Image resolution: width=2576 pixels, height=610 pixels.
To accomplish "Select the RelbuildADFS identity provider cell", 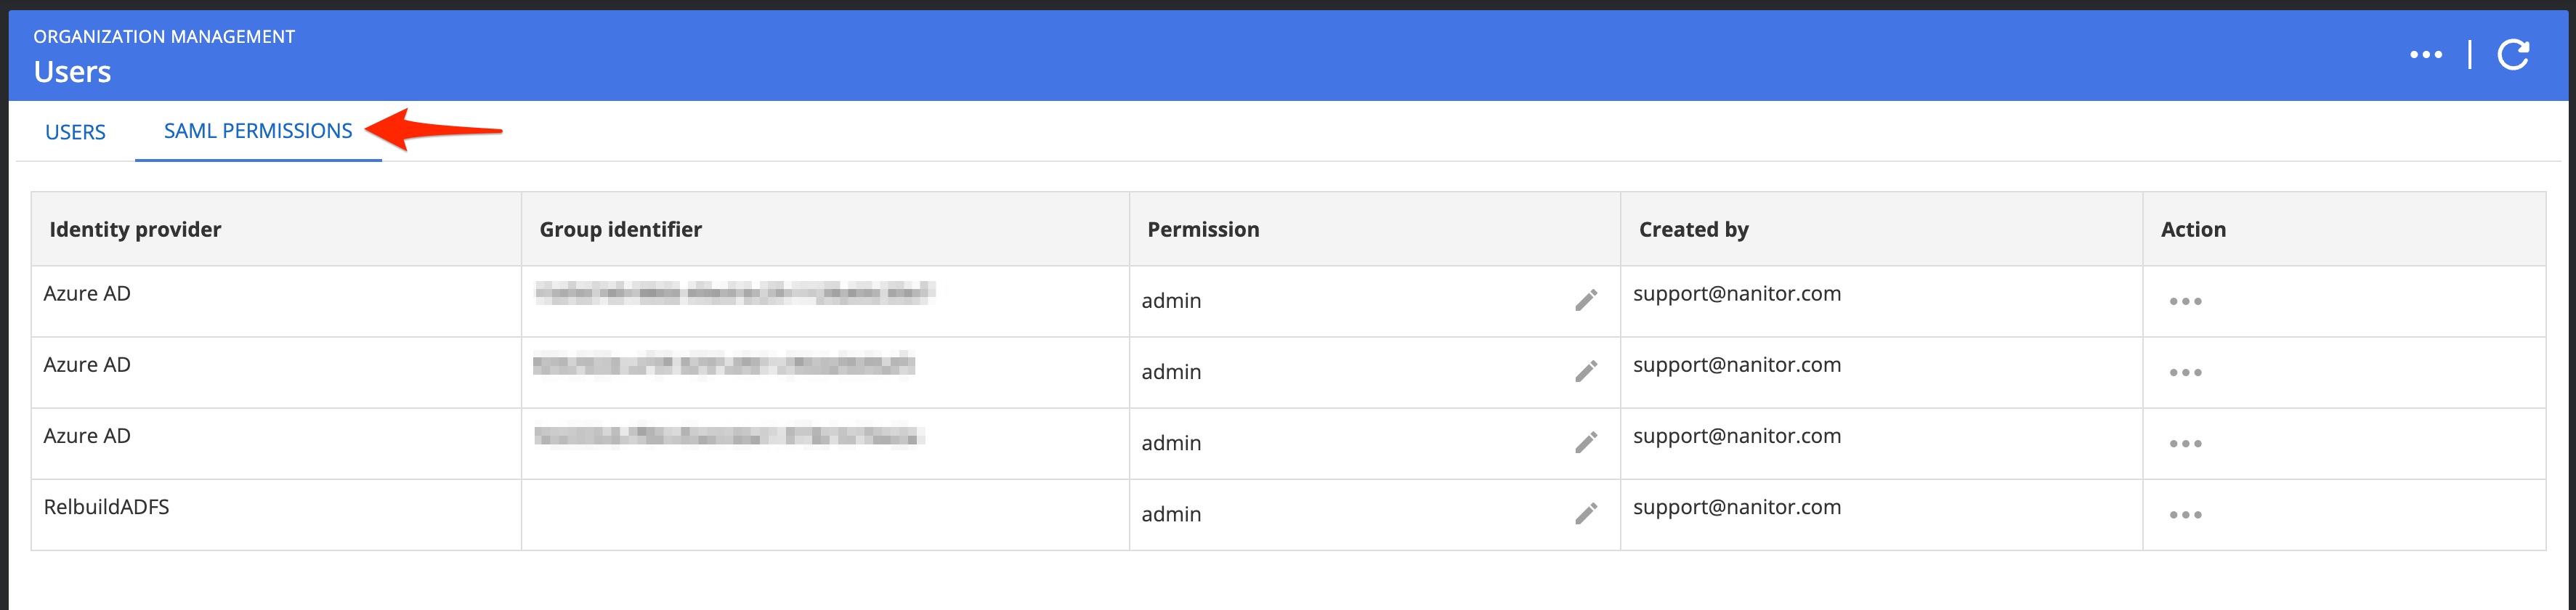I will point(106,507).
